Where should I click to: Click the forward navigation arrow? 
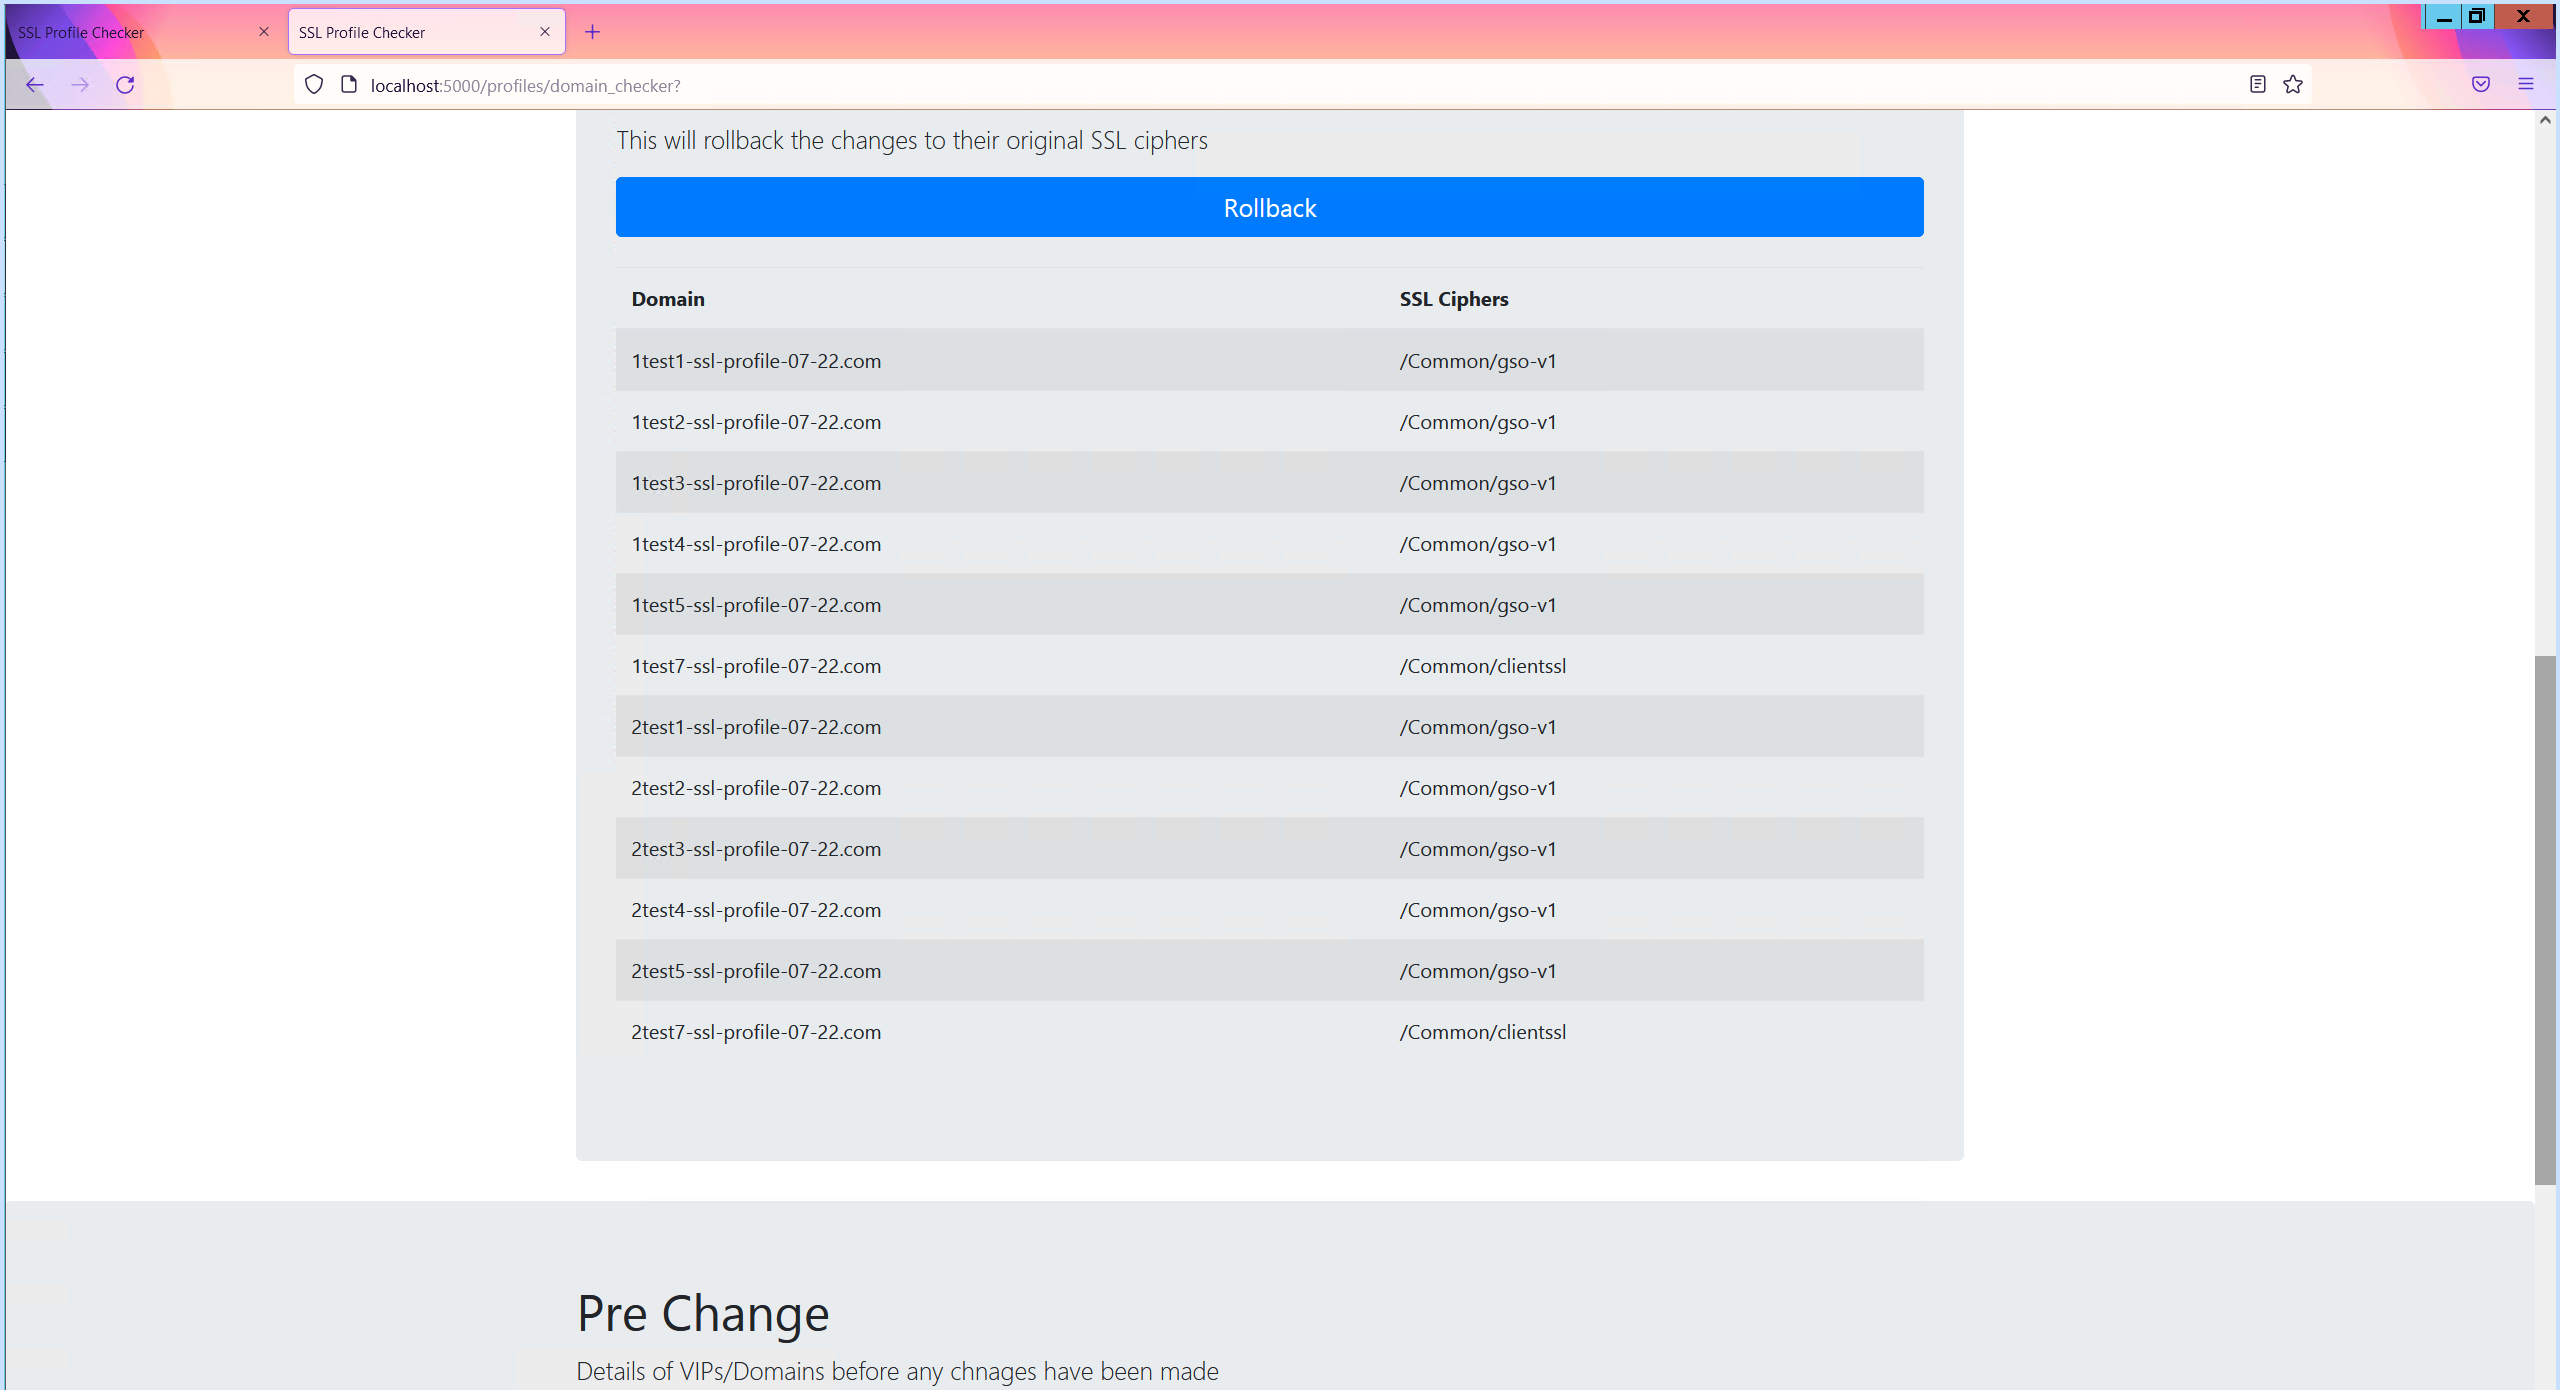80,85
